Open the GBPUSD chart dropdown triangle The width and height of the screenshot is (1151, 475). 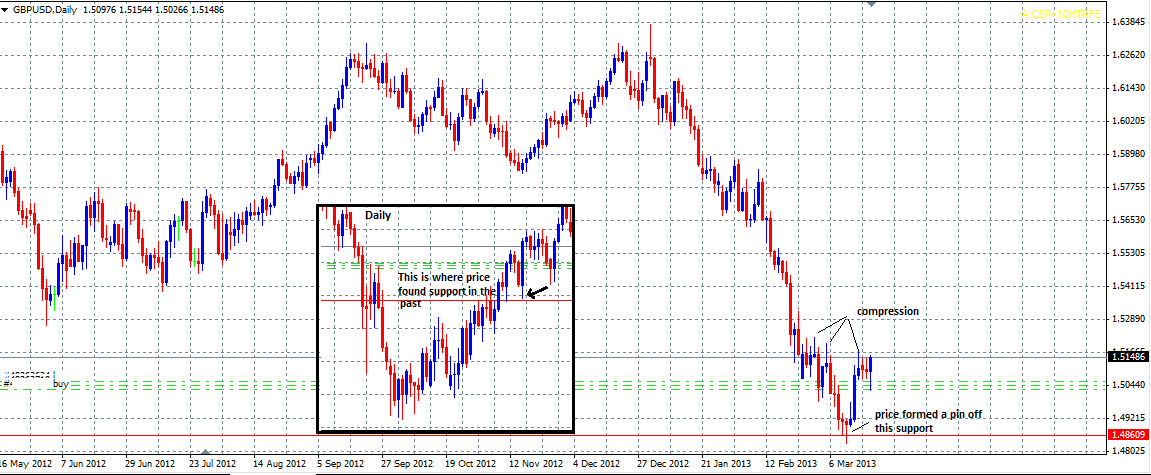[6, 8]
